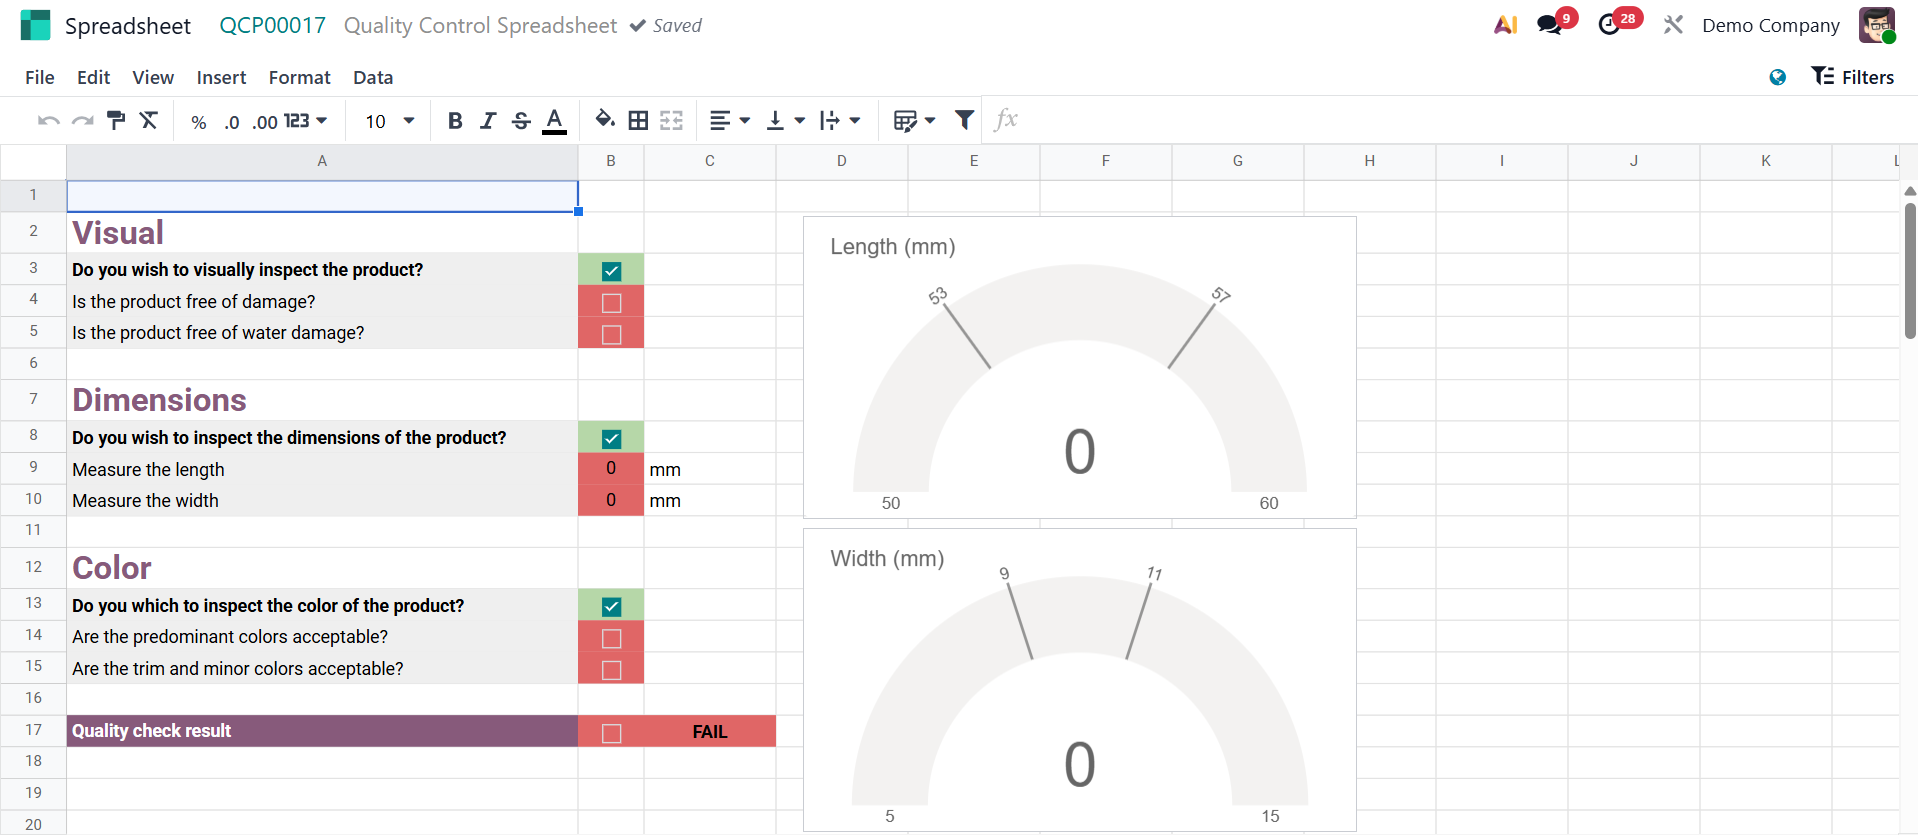
Task: Open the font size dropdown
Action: pos(389,121)
